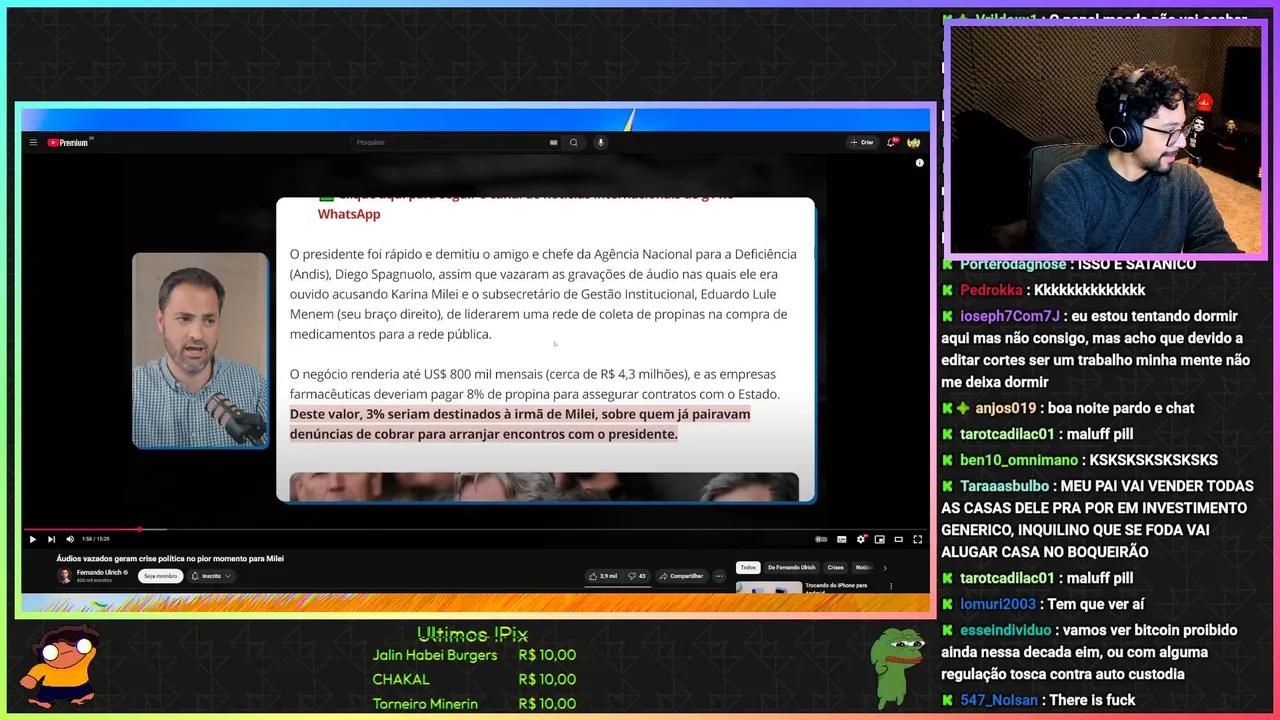Click chat username lomuri2003
This screenshot has width=1280, height=720.
[x=998, y=604]
